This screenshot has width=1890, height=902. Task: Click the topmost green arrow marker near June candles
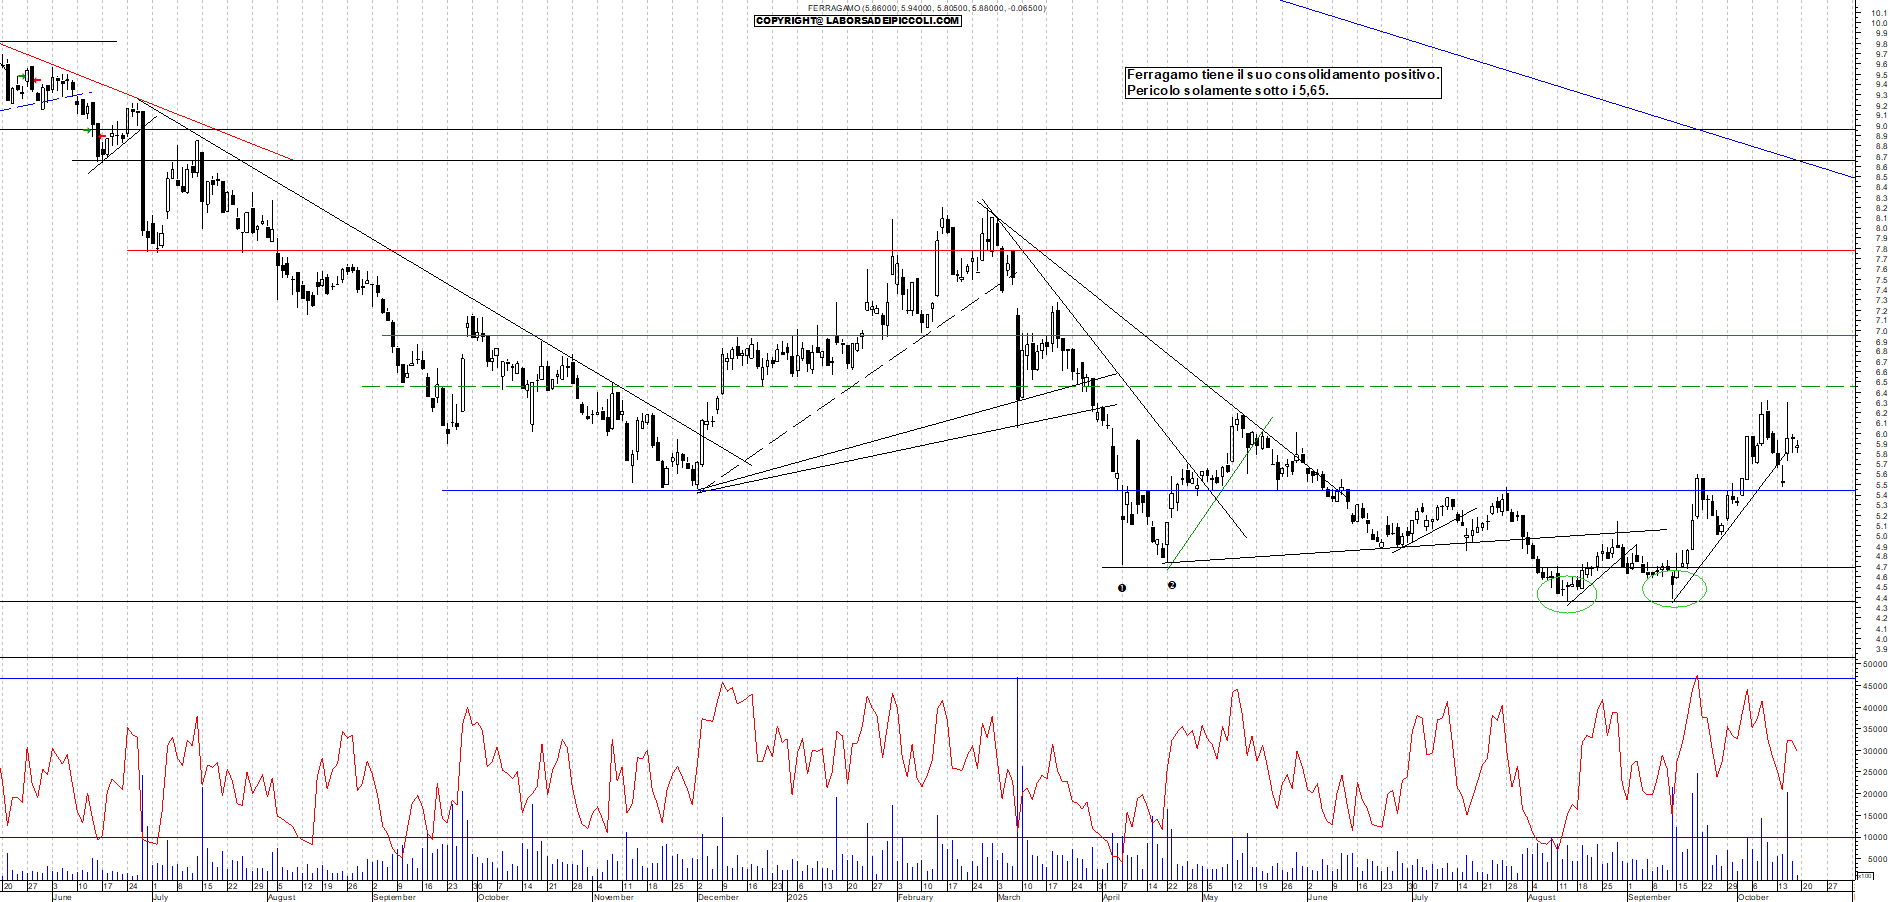click(x=21, y=77)
